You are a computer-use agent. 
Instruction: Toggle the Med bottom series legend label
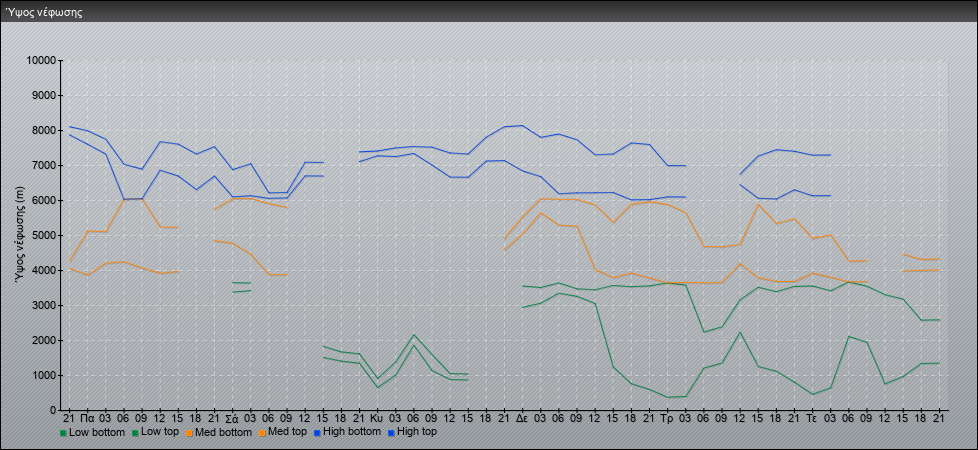(224, 432)
